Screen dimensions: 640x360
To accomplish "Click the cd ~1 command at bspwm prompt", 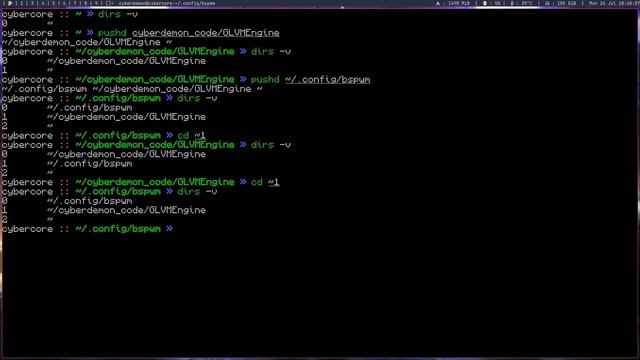I will pos(191,135).
